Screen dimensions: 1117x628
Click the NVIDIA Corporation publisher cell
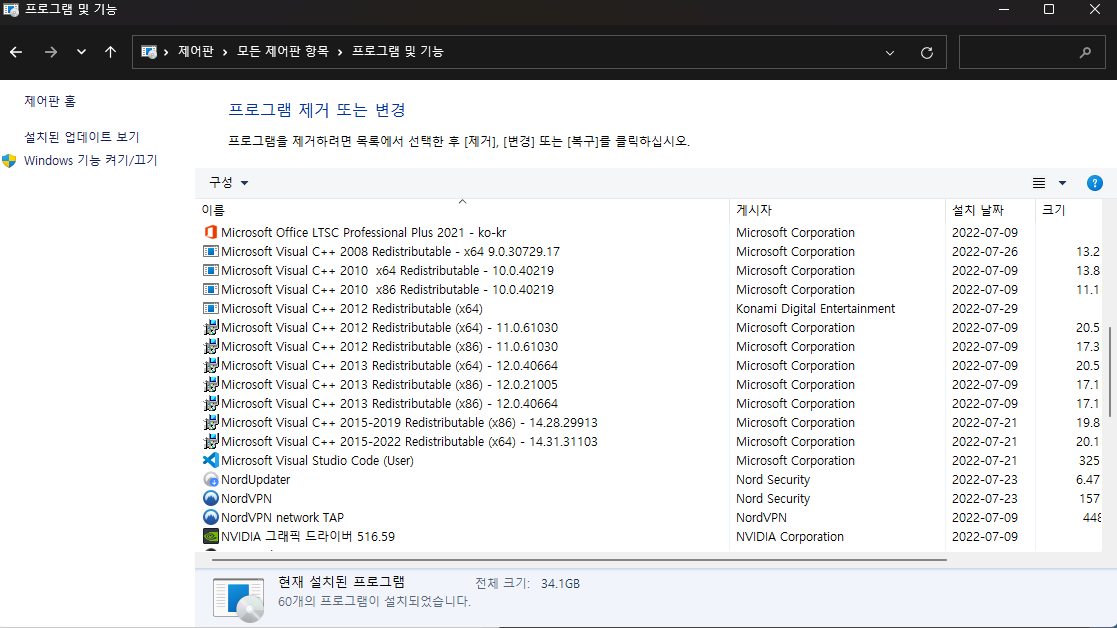[789, 536]
